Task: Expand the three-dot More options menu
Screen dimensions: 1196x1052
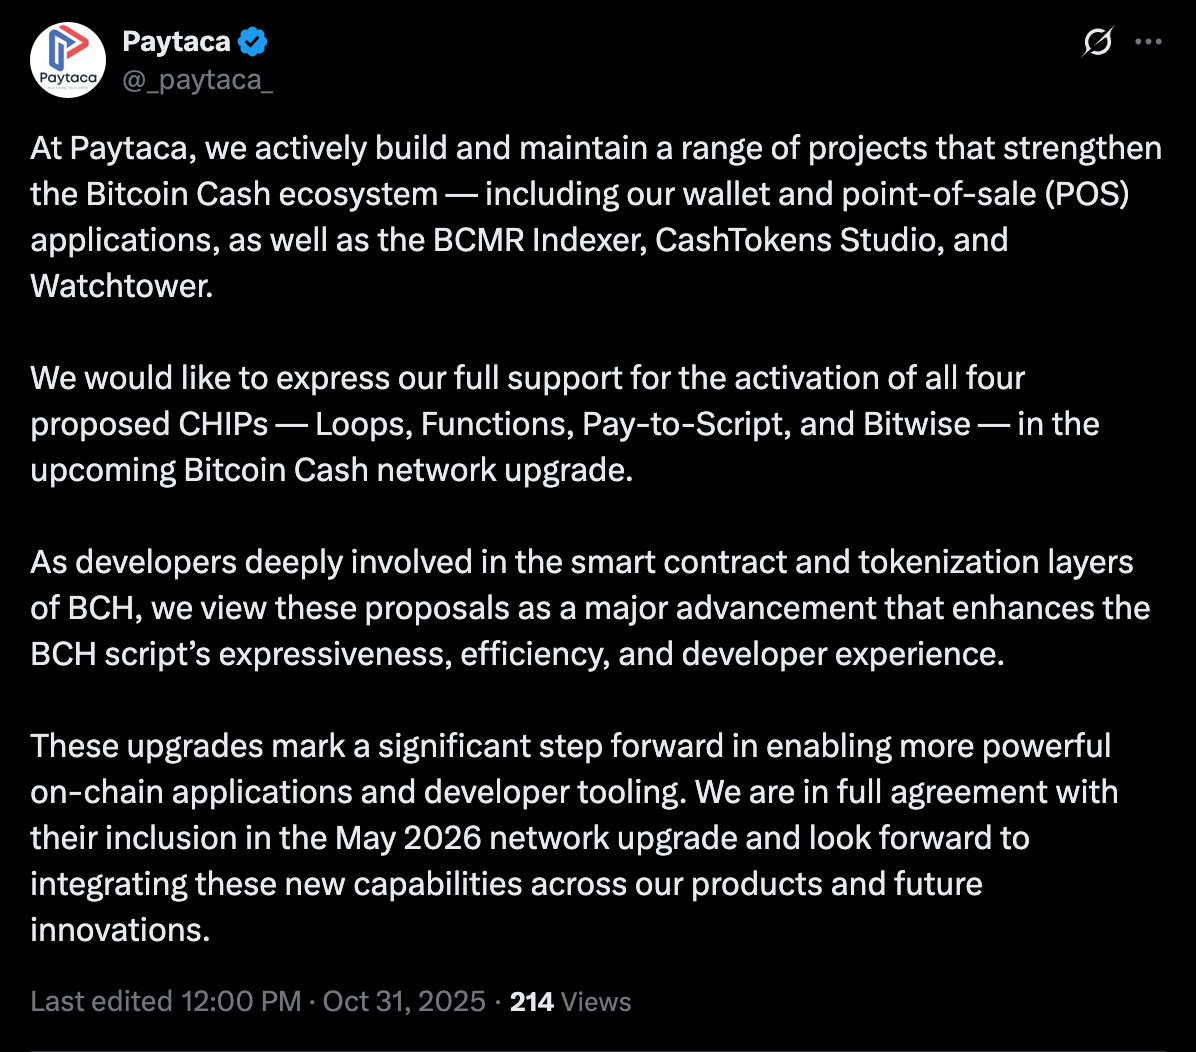Action: [1148, 43]
